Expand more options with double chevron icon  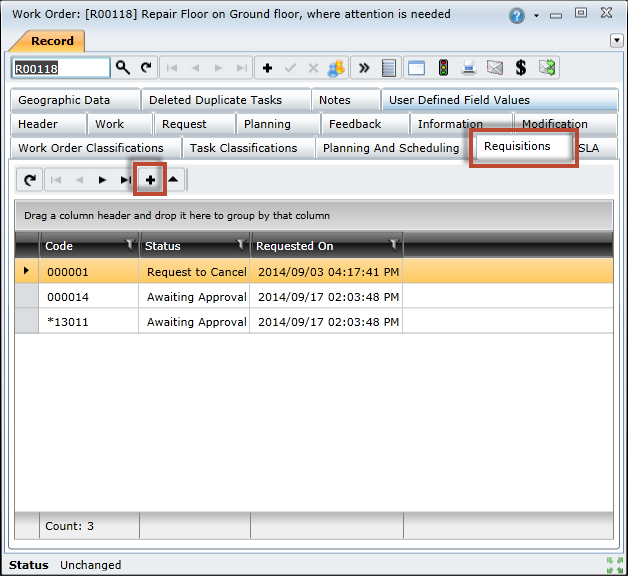[364, 68]
